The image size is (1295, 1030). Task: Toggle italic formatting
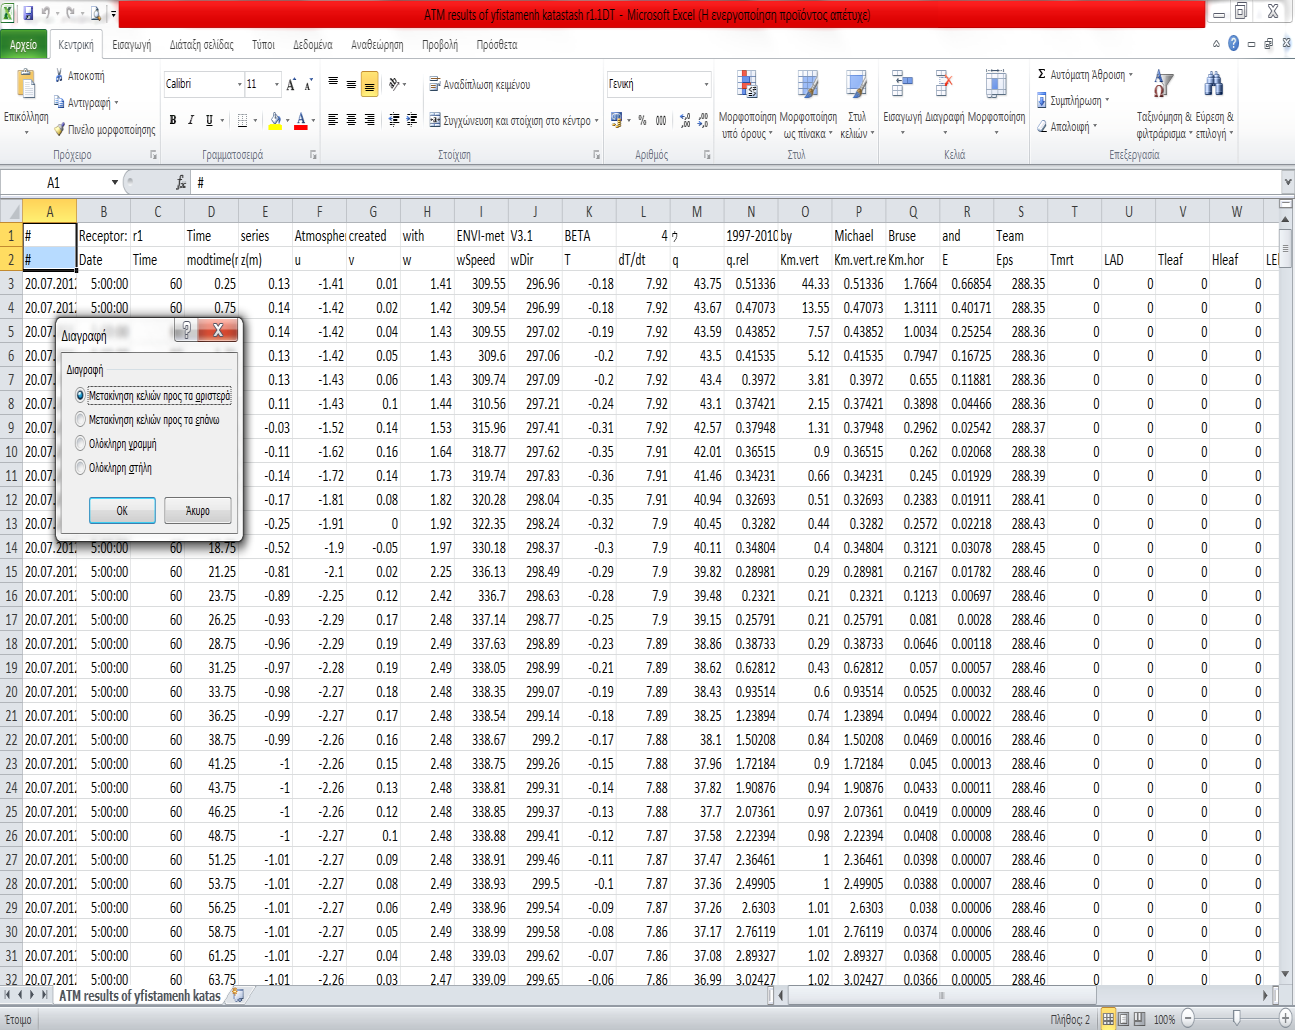(x=191, y=120)
